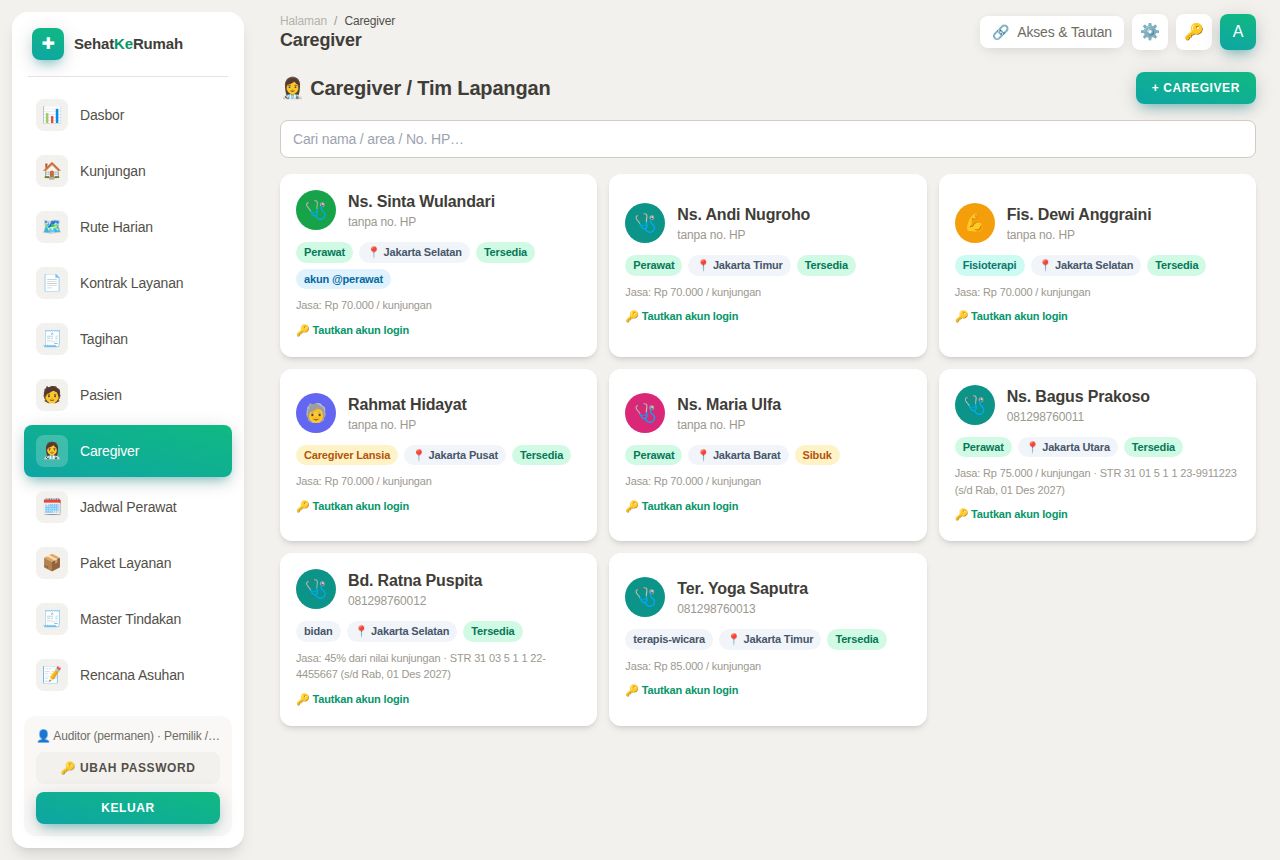Select the active Caregiver menu item
Viewport: 1280px width, 860px height.
[x=128, y=451]
